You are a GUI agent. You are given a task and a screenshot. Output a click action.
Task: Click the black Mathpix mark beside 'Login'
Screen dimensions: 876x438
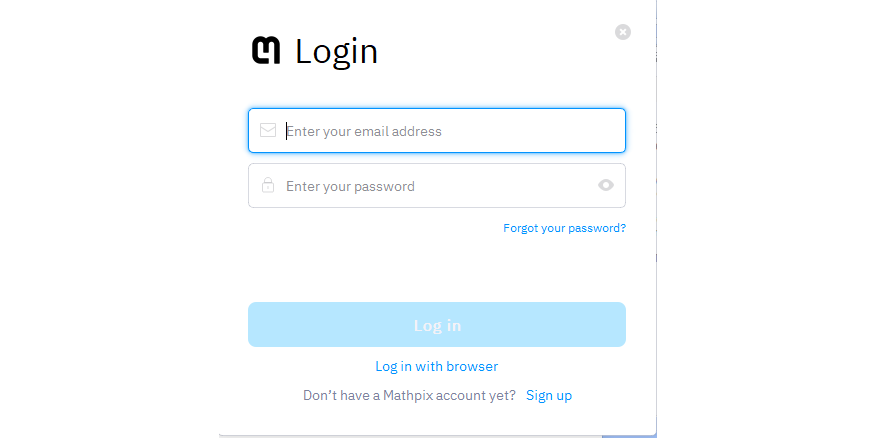(266, 50)
